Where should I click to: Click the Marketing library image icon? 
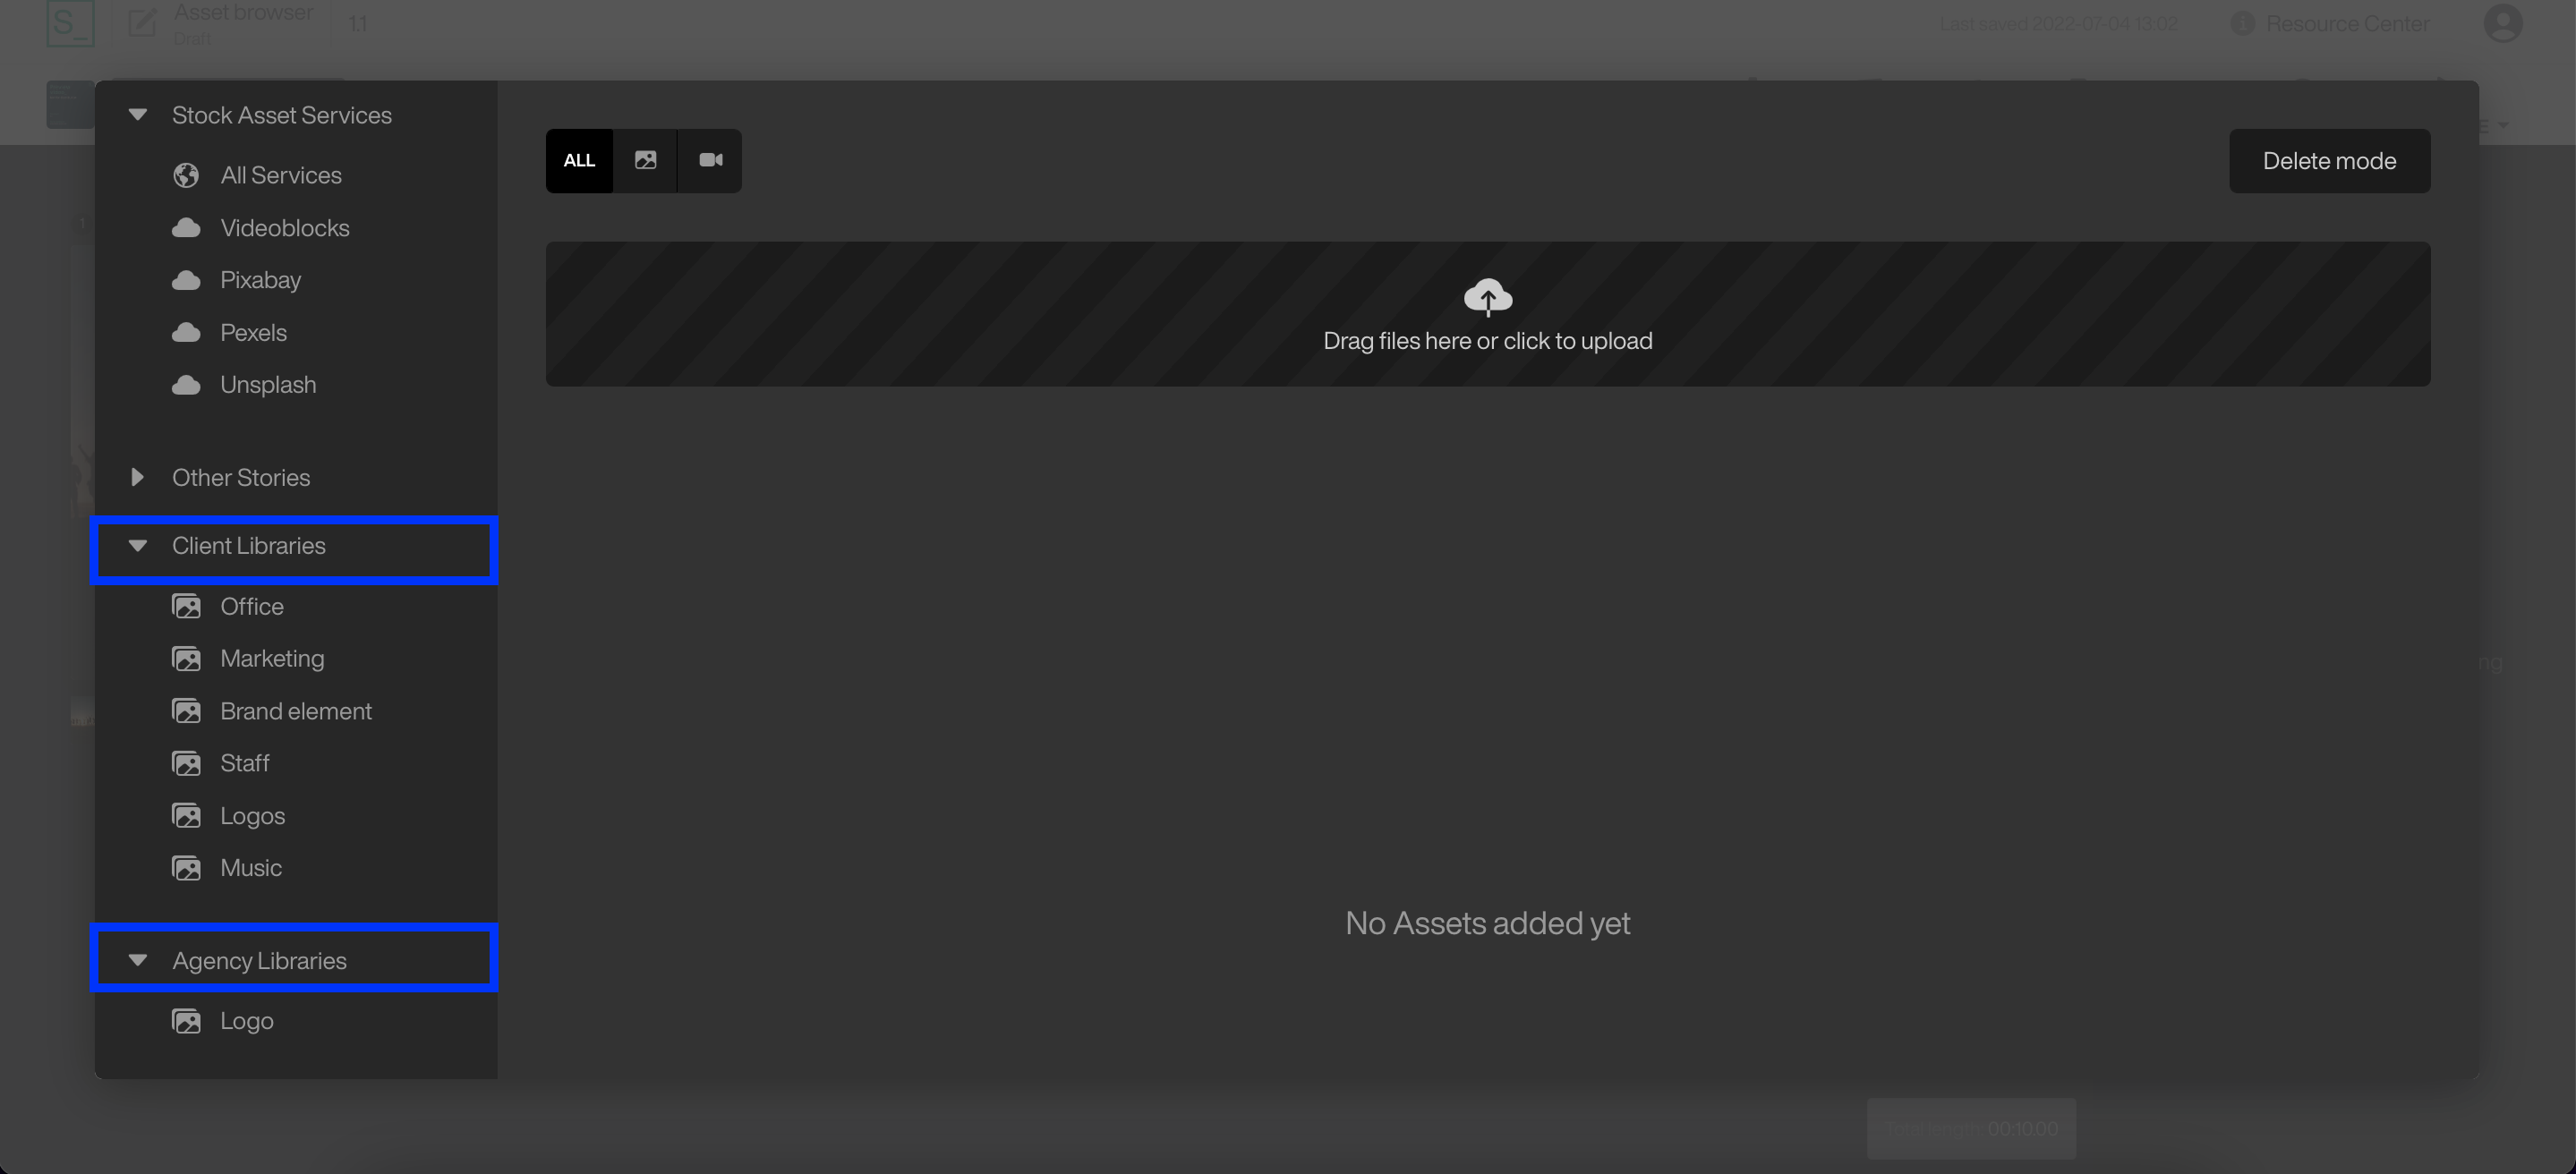189,659
